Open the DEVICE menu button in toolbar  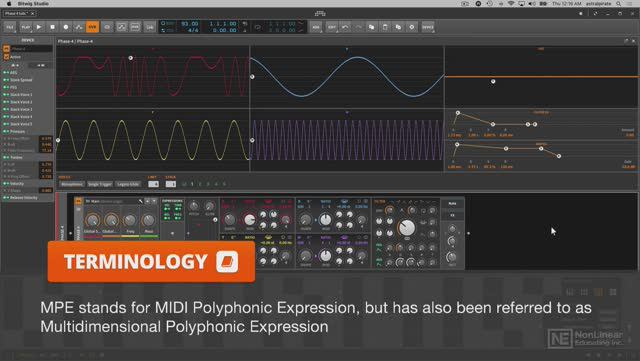[428, 27]
